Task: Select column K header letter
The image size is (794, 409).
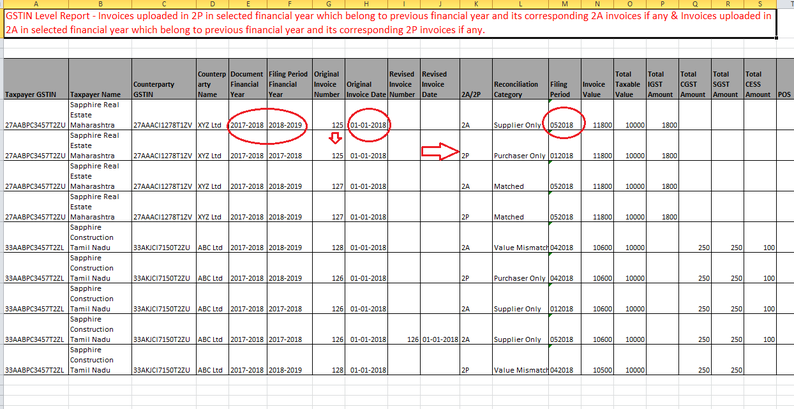Action: [x=475, y=4]
